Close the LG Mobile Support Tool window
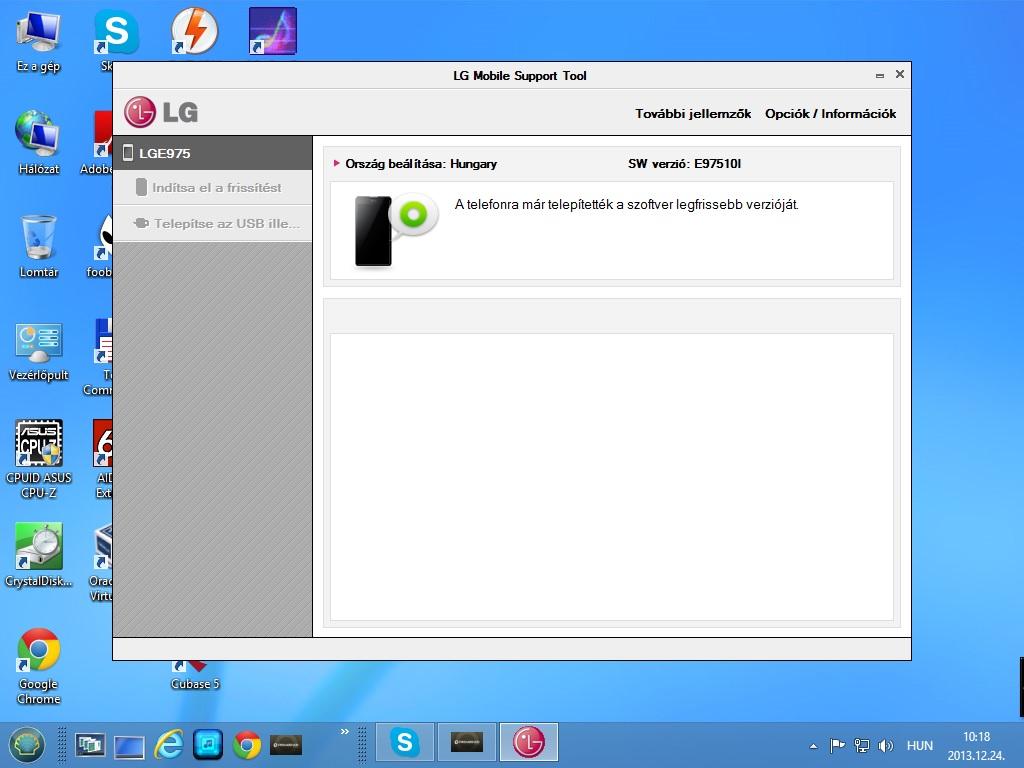The image size is (1024, 768). (x=899, y=74)
